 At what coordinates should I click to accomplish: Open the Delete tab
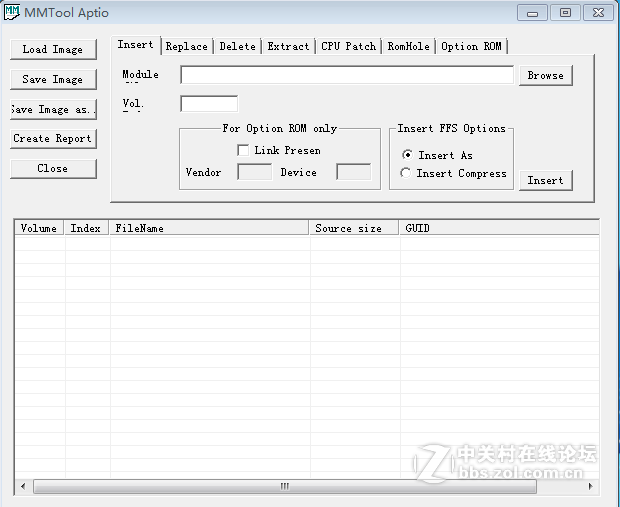click(238, 46)
